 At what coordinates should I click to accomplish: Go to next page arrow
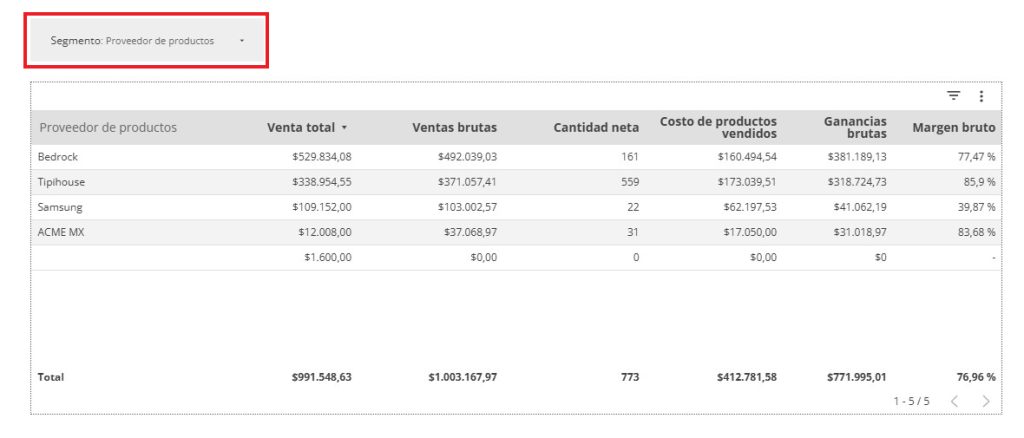click(x=986, y=401)
